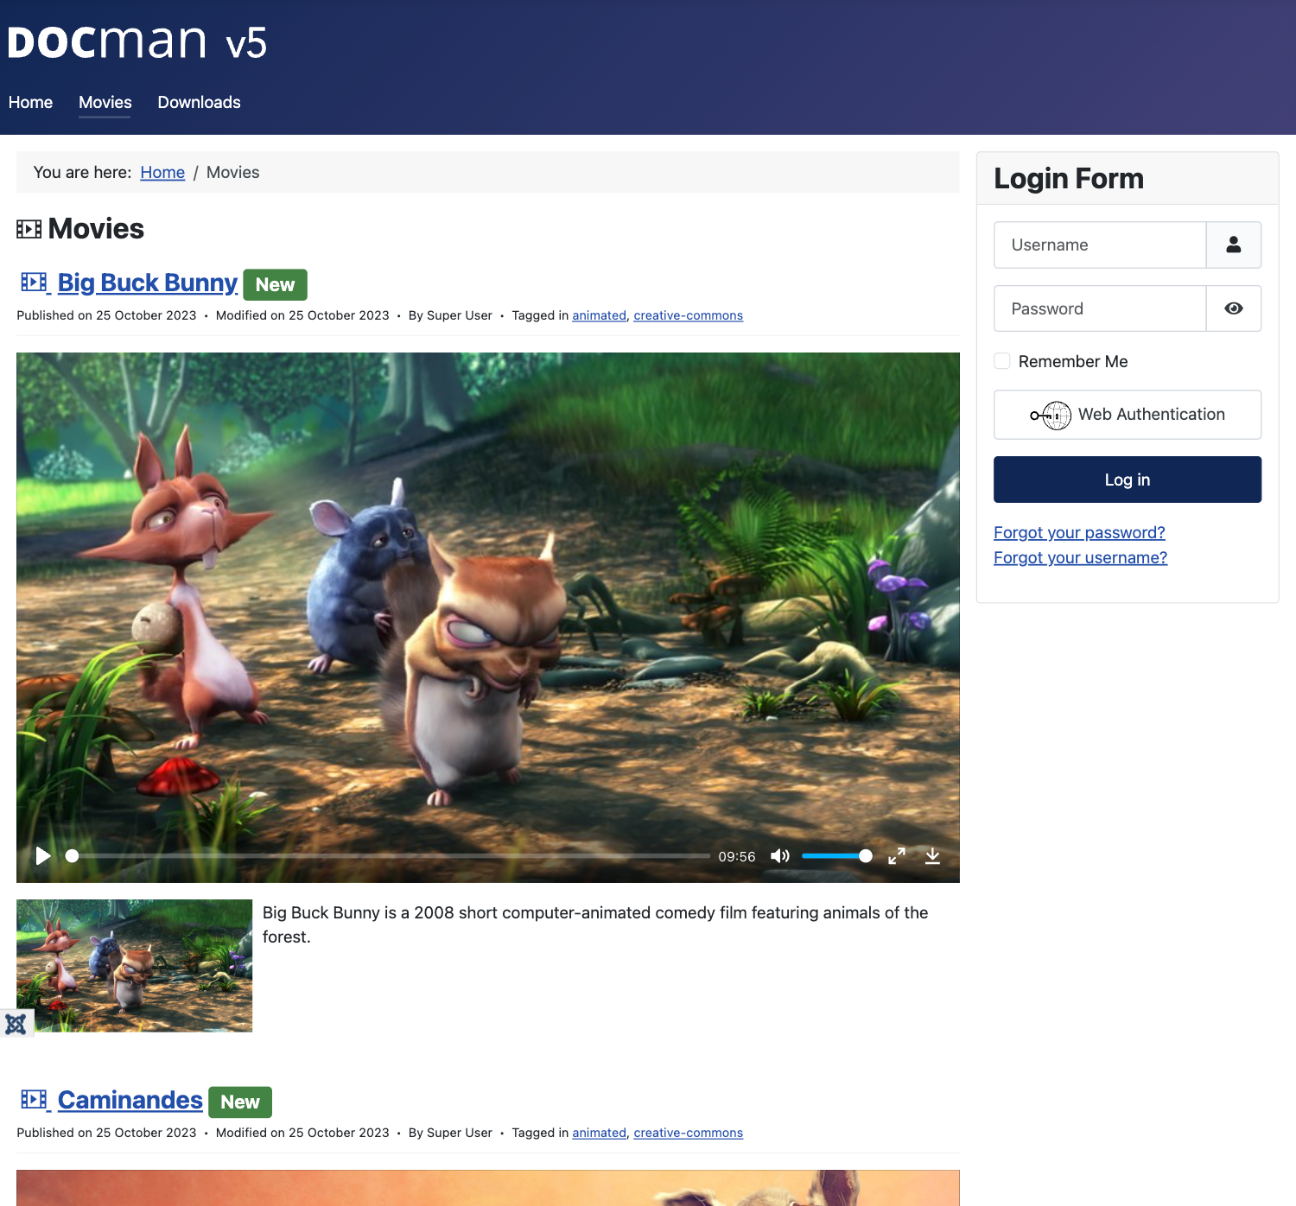Mute the video with the speaker icon
The height and width of the screenshot is (1206, 1296).
coord(780,856)
